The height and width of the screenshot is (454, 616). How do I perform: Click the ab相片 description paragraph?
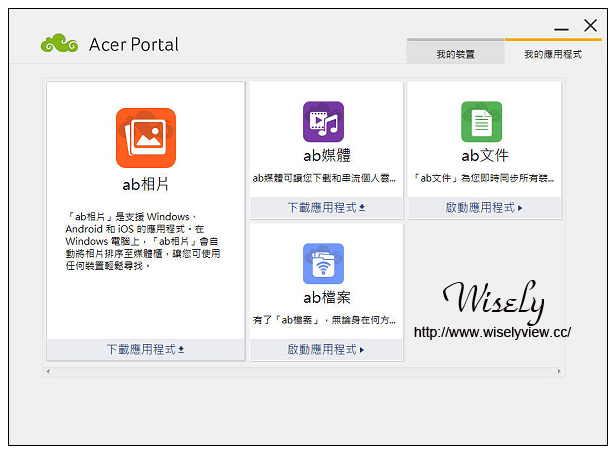(x=143, y=241)
